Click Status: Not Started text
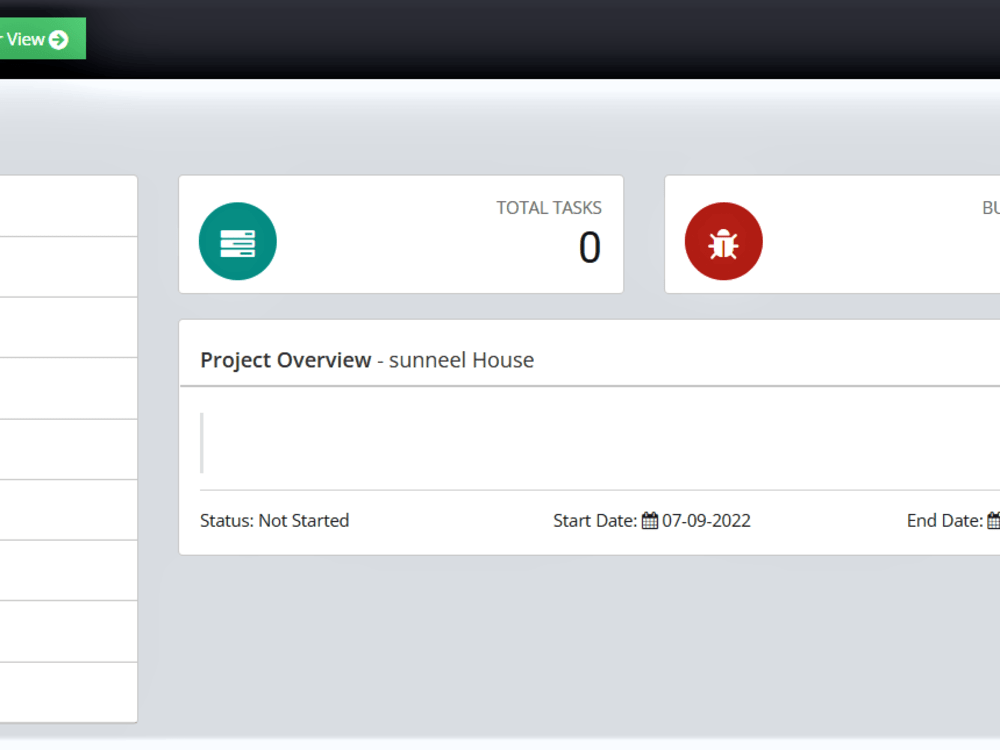Image resolution: width=1000 pixels, height=750 pixels. 275,520
